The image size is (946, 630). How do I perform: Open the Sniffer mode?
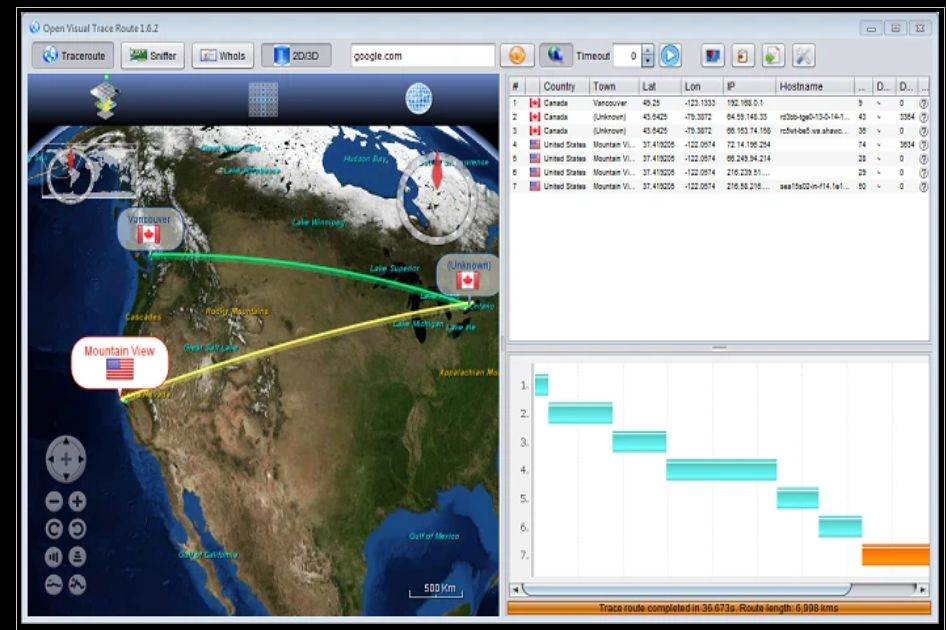coord(153,56)
